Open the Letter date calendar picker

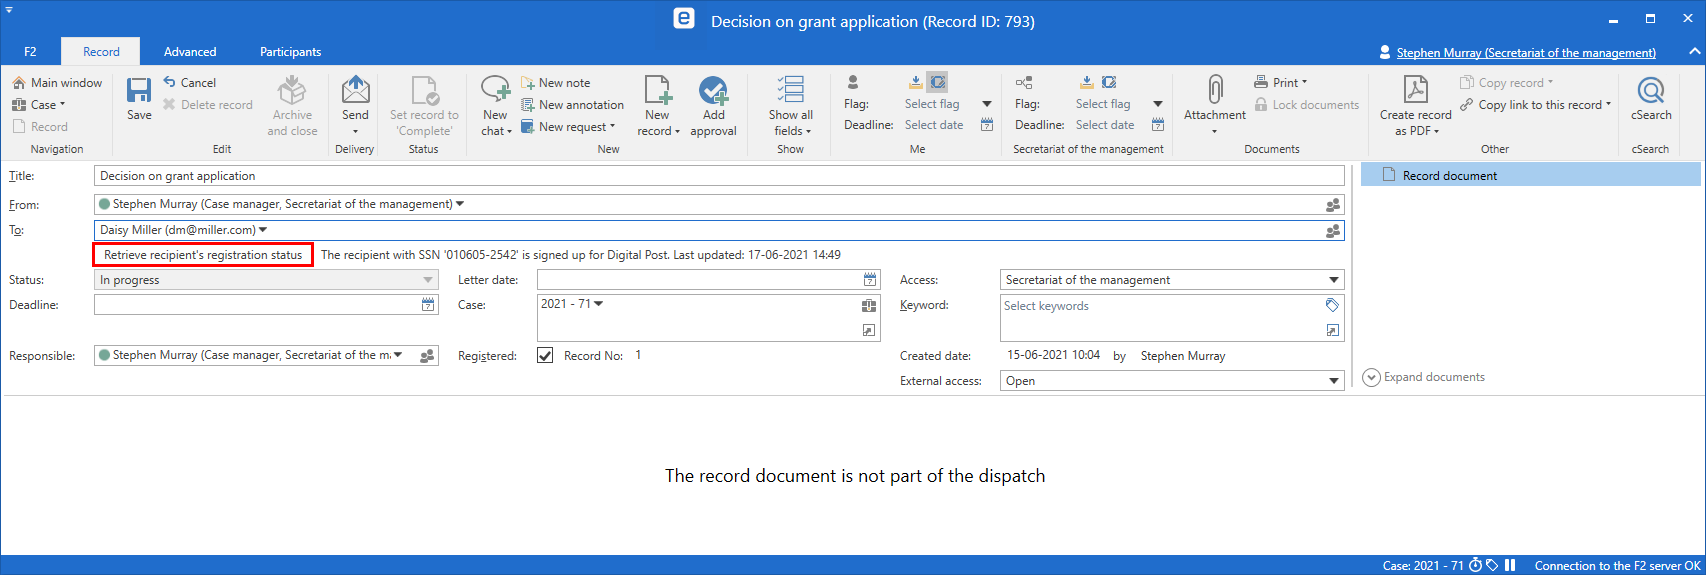click(870, 280)
